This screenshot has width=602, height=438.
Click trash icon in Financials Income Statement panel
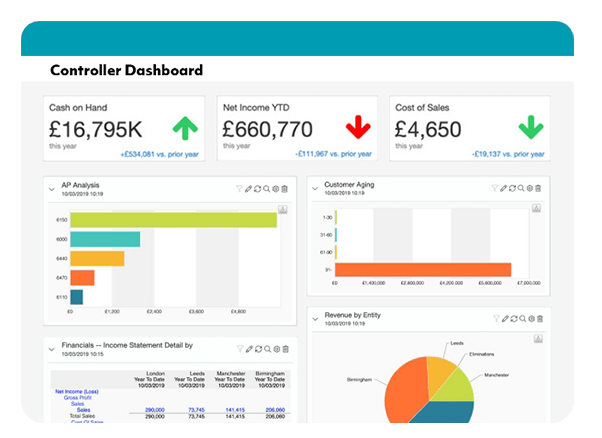(x=285, y=348)
